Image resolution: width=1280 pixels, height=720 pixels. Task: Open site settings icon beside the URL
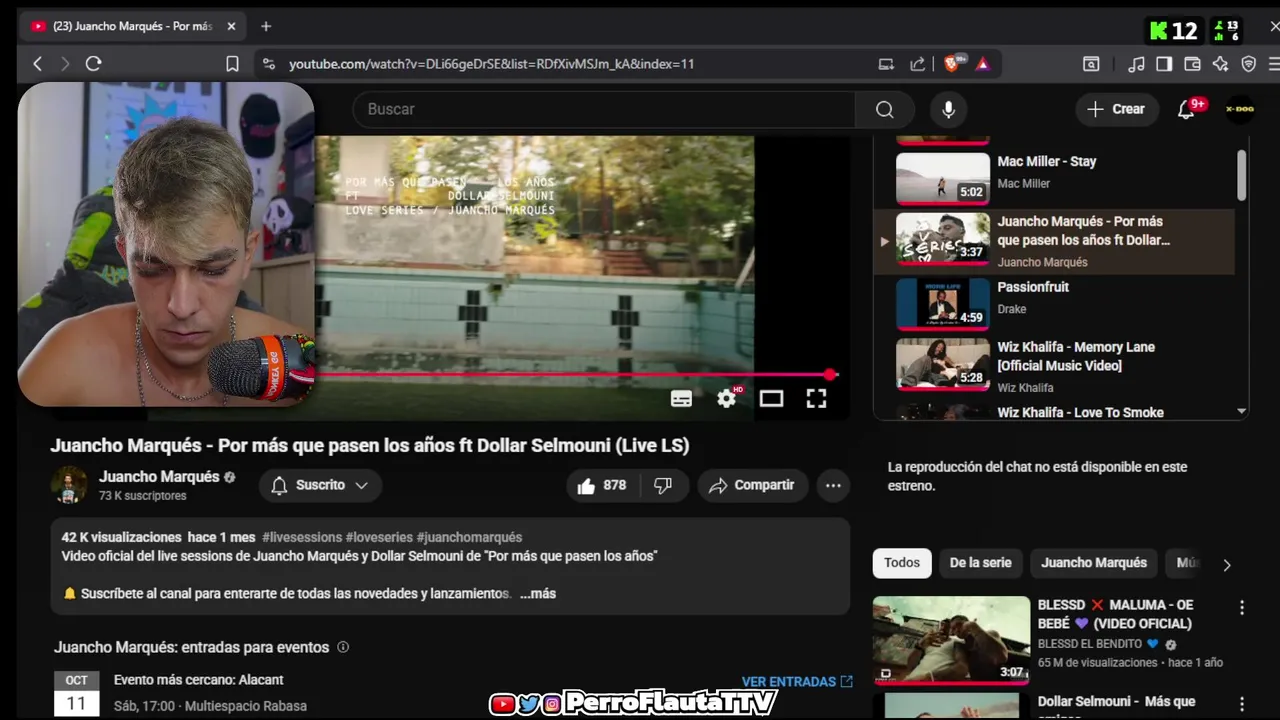[x=268, y=64]
